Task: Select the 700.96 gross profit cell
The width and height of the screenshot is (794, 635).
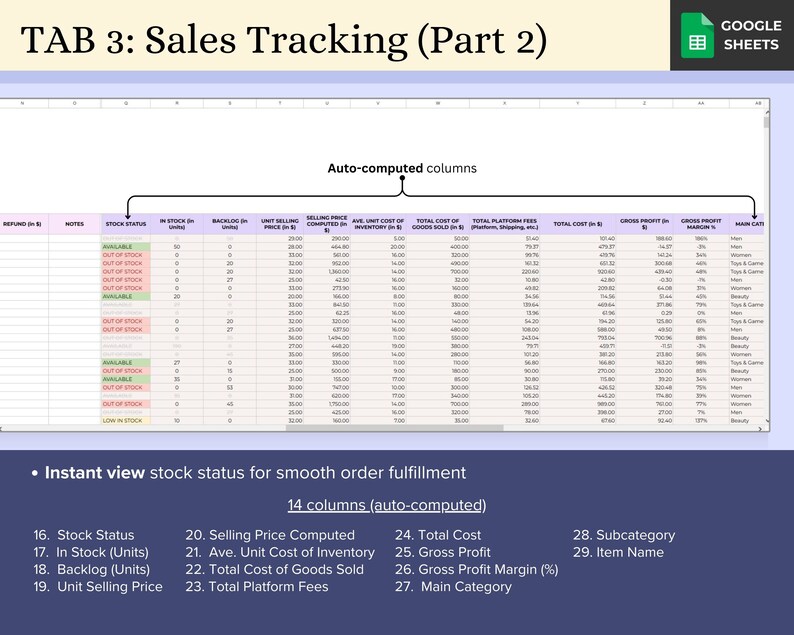Action: pos(644,338)
